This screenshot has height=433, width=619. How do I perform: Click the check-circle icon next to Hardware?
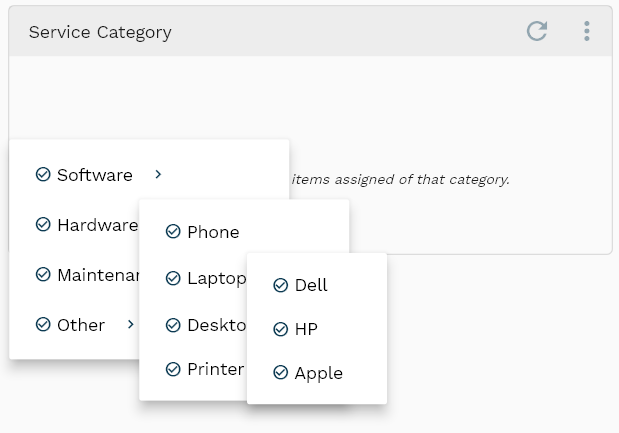(x=43, y=224)
